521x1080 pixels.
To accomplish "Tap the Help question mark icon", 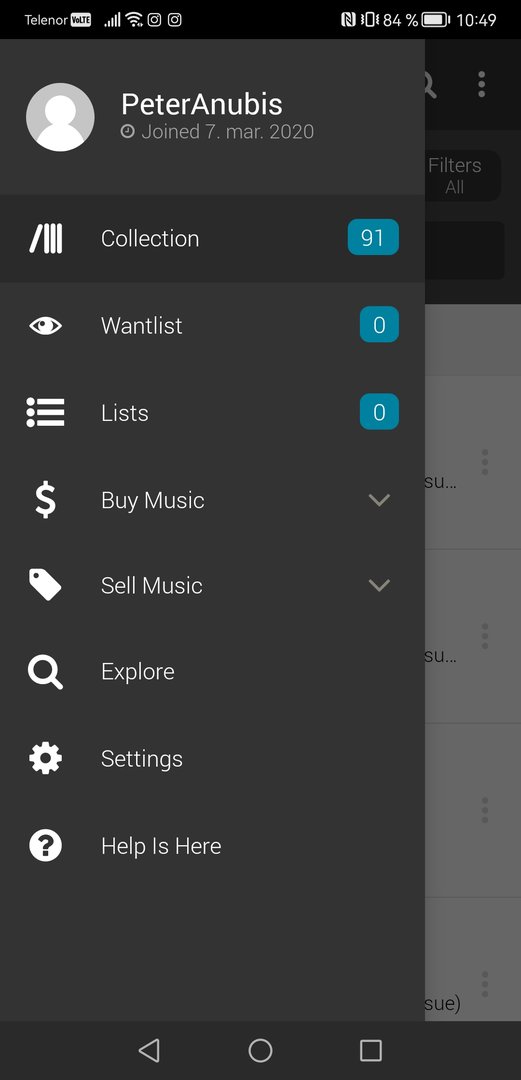I will coord(45,845).
